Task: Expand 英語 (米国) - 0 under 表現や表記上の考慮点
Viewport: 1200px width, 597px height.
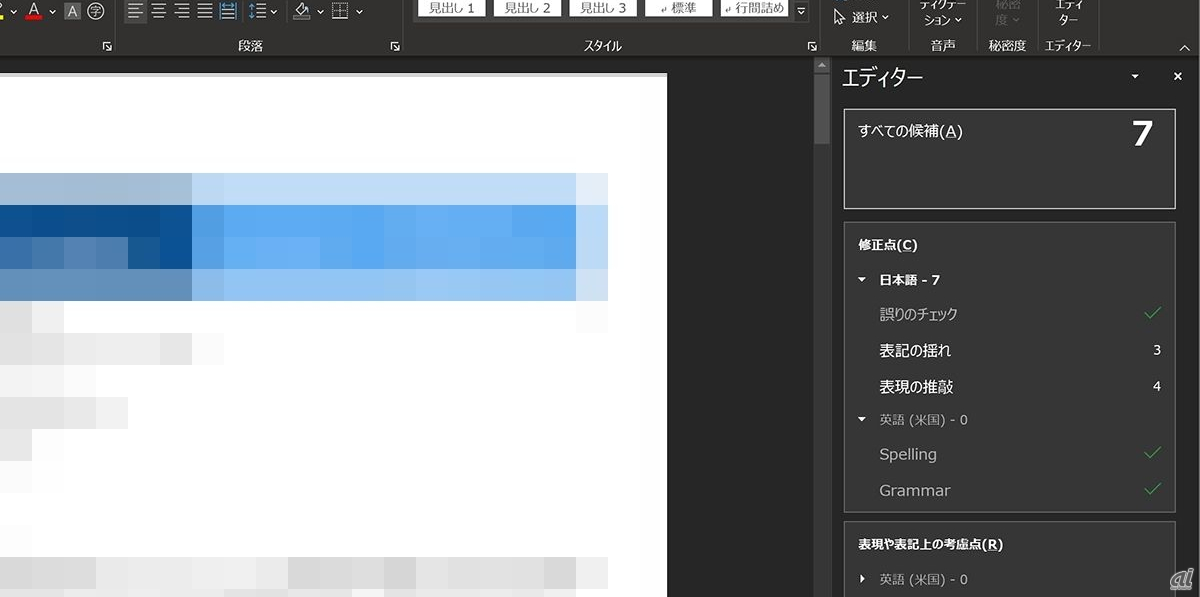Action: [x=862, y=580]
